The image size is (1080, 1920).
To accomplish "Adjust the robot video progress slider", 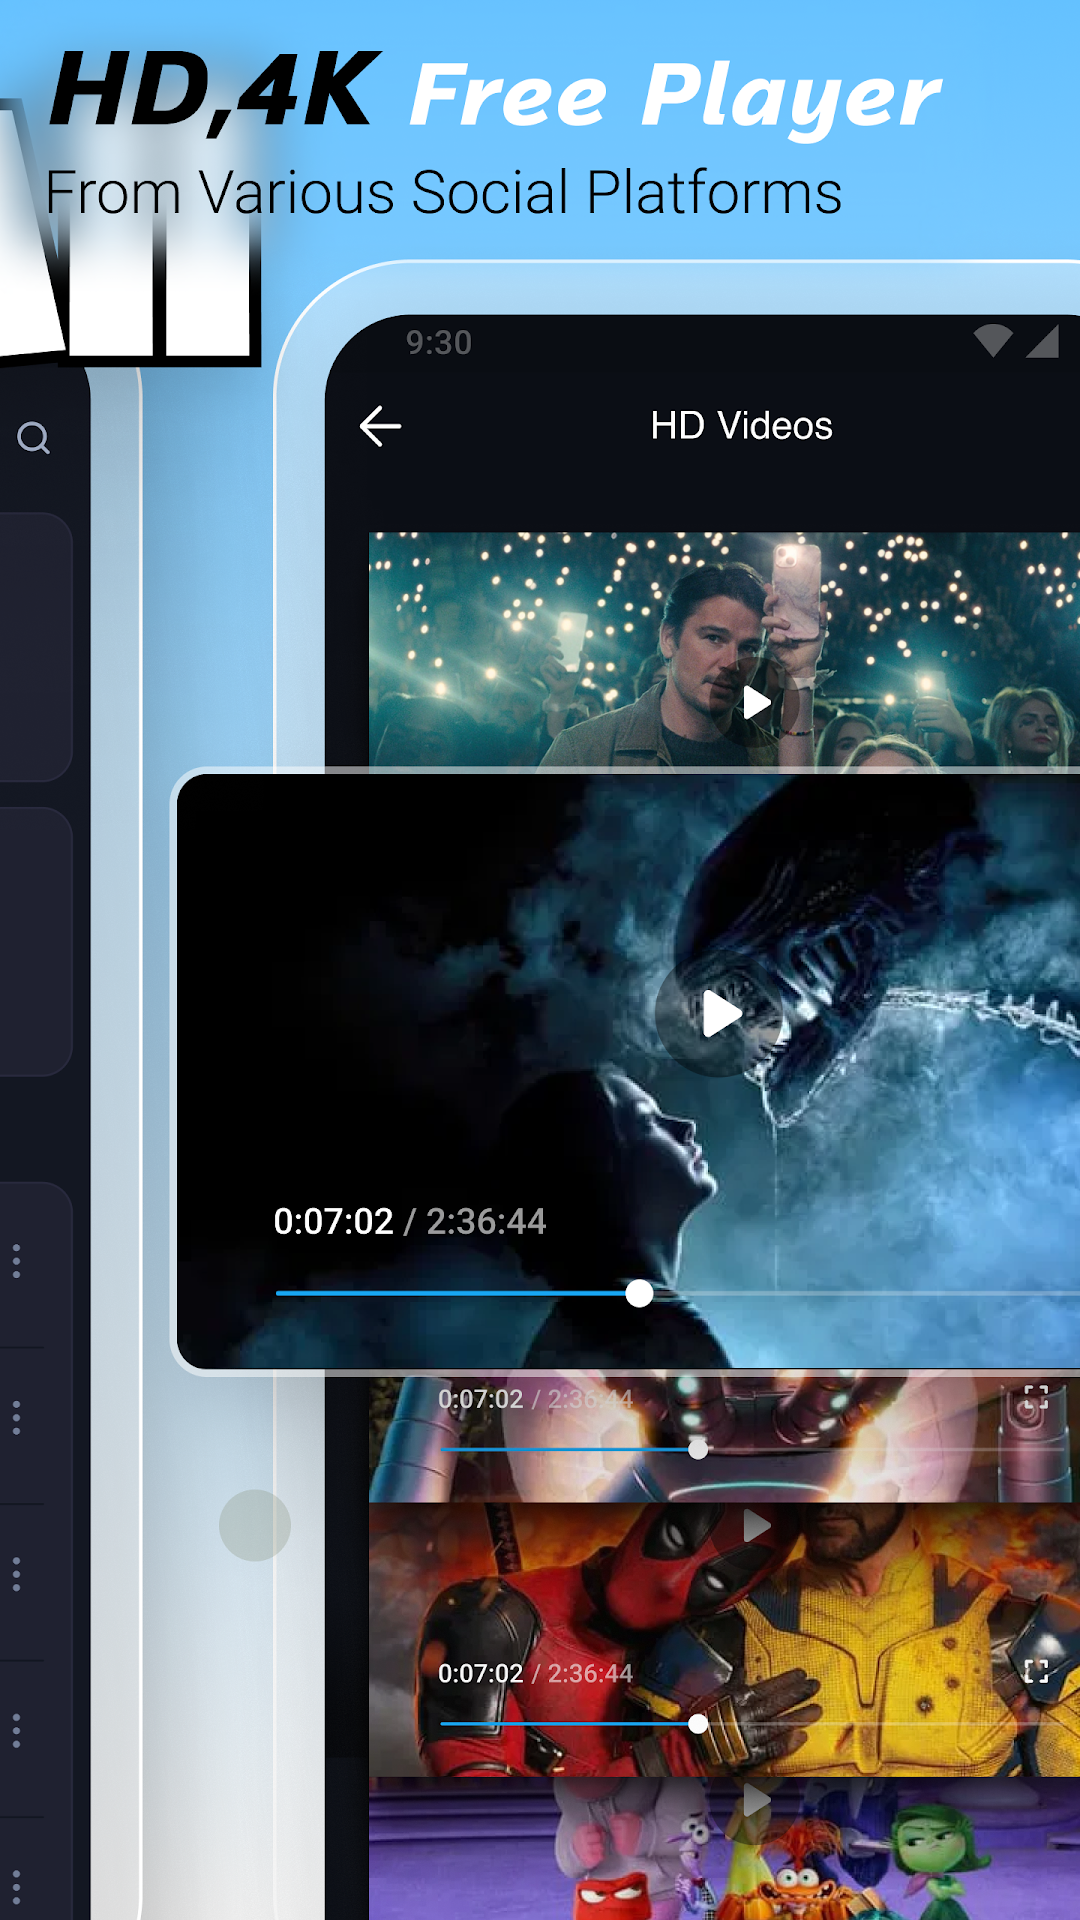I will pos(698,1449).
